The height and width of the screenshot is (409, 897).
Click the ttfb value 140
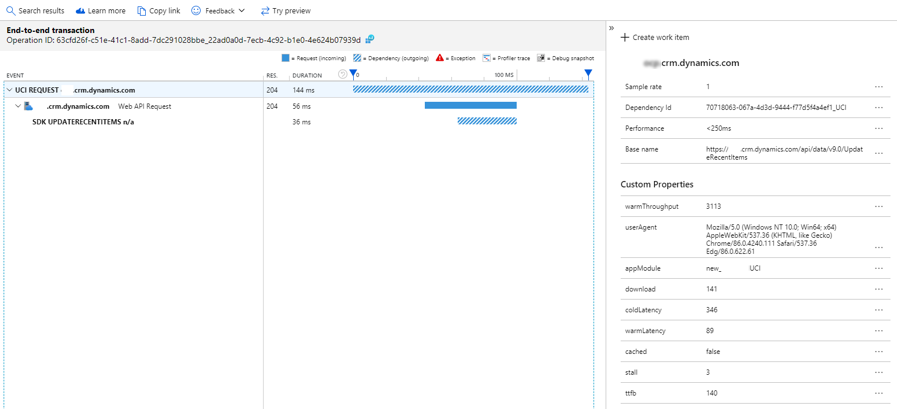tap(712, 393)
